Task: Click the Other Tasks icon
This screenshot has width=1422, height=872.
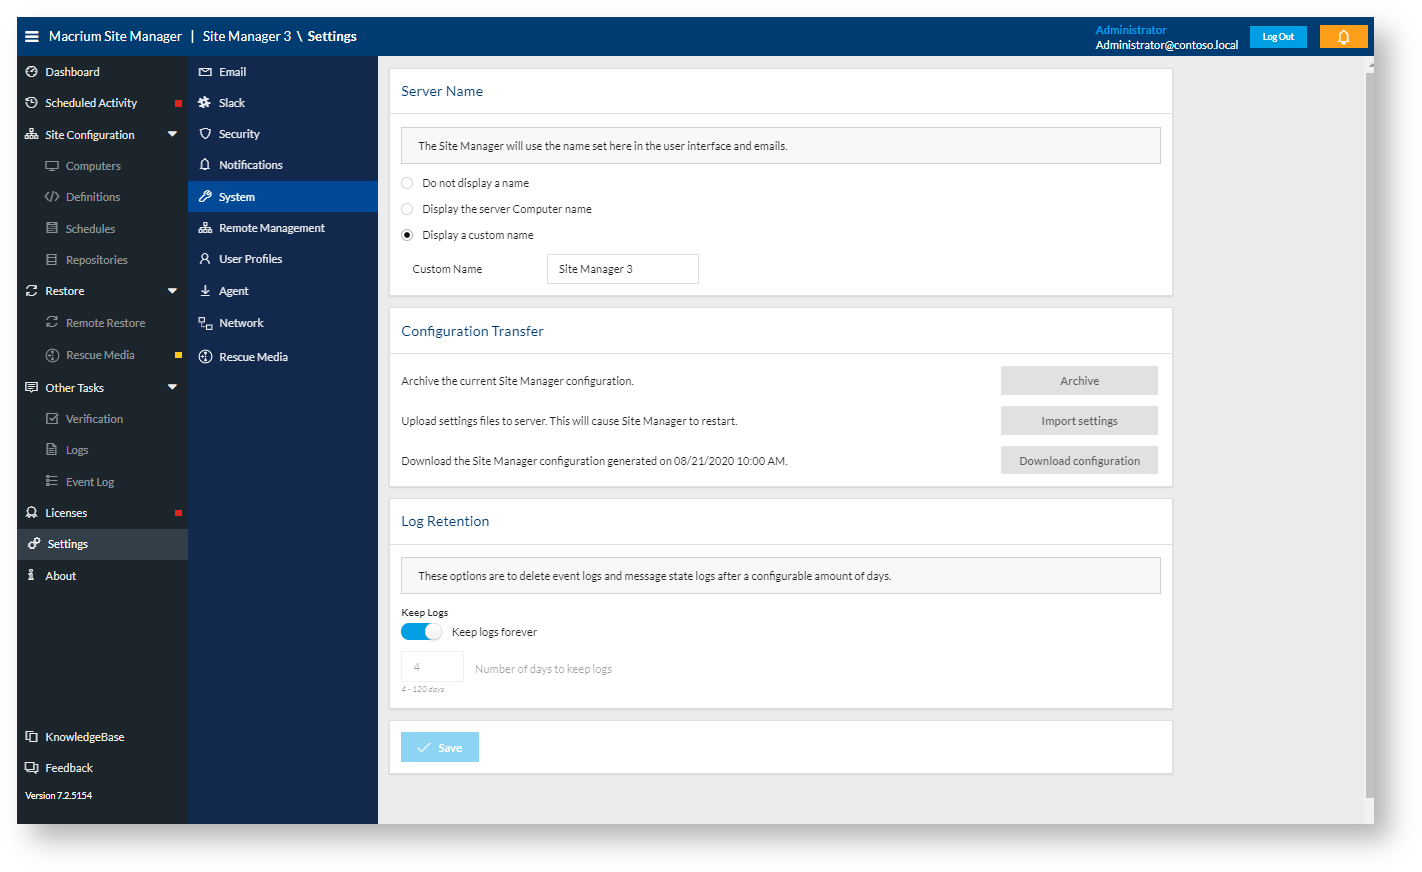Action: (x=32, y=388)
